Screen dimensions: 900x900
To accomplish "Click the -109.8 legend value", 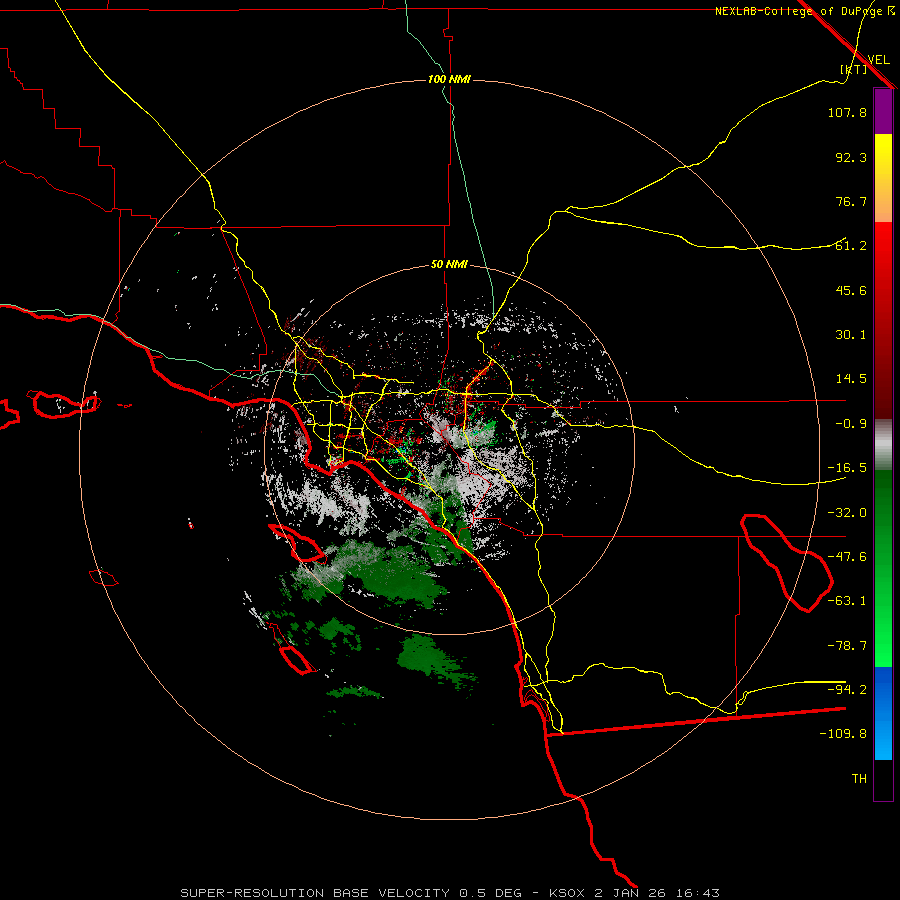I will pyautogui.click(x=843, y=734).
